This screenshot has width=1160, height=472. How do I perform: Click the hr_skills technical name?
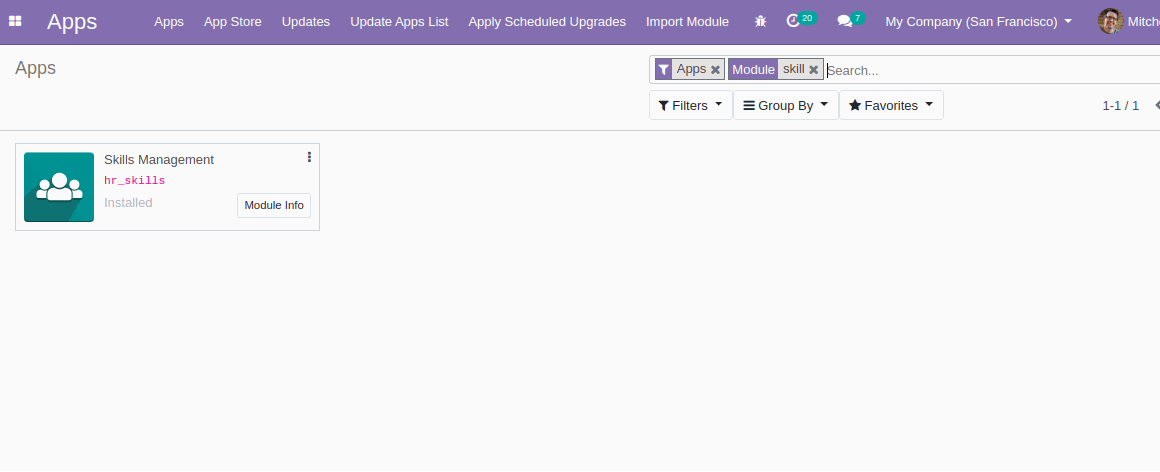[134, 181]
